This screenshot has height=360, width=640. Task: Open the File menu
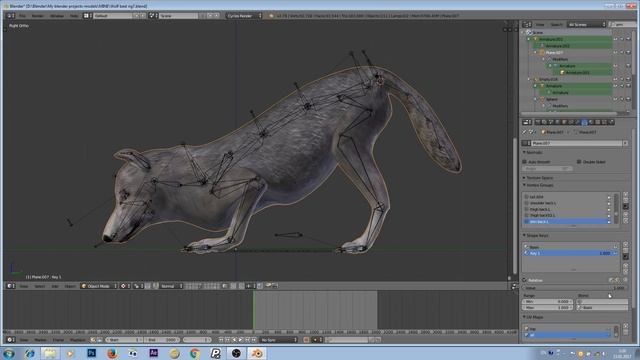pos(22,16)
